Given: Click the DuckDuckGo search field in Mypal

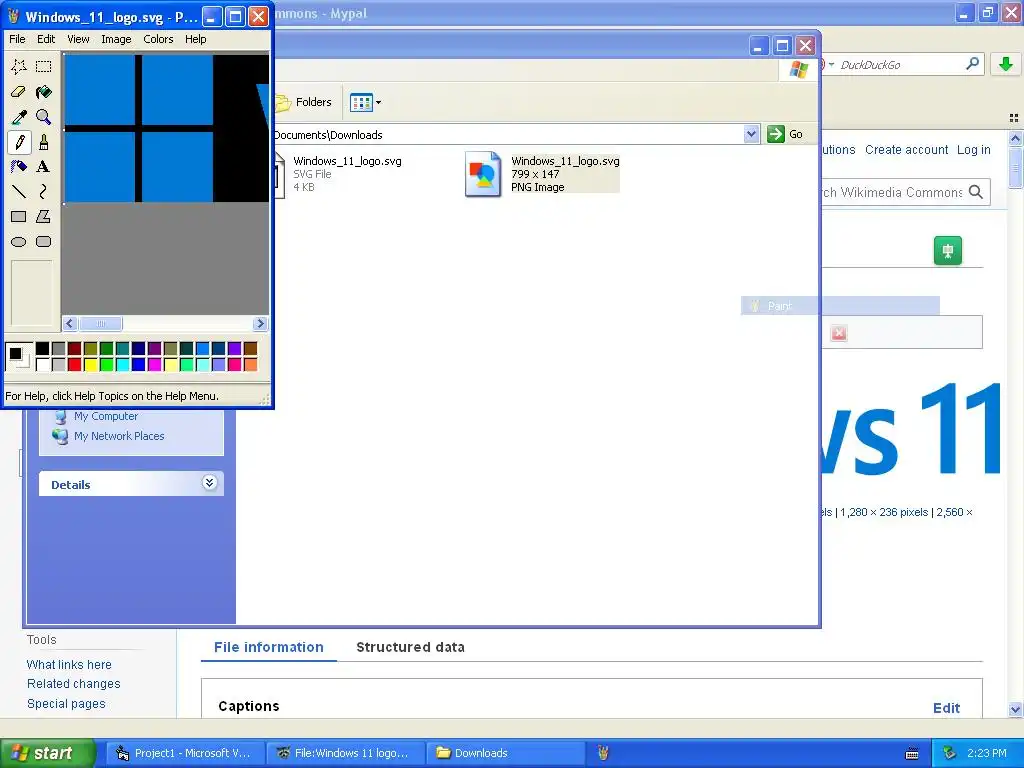Looking at the screenshot, I should [900, 65].
